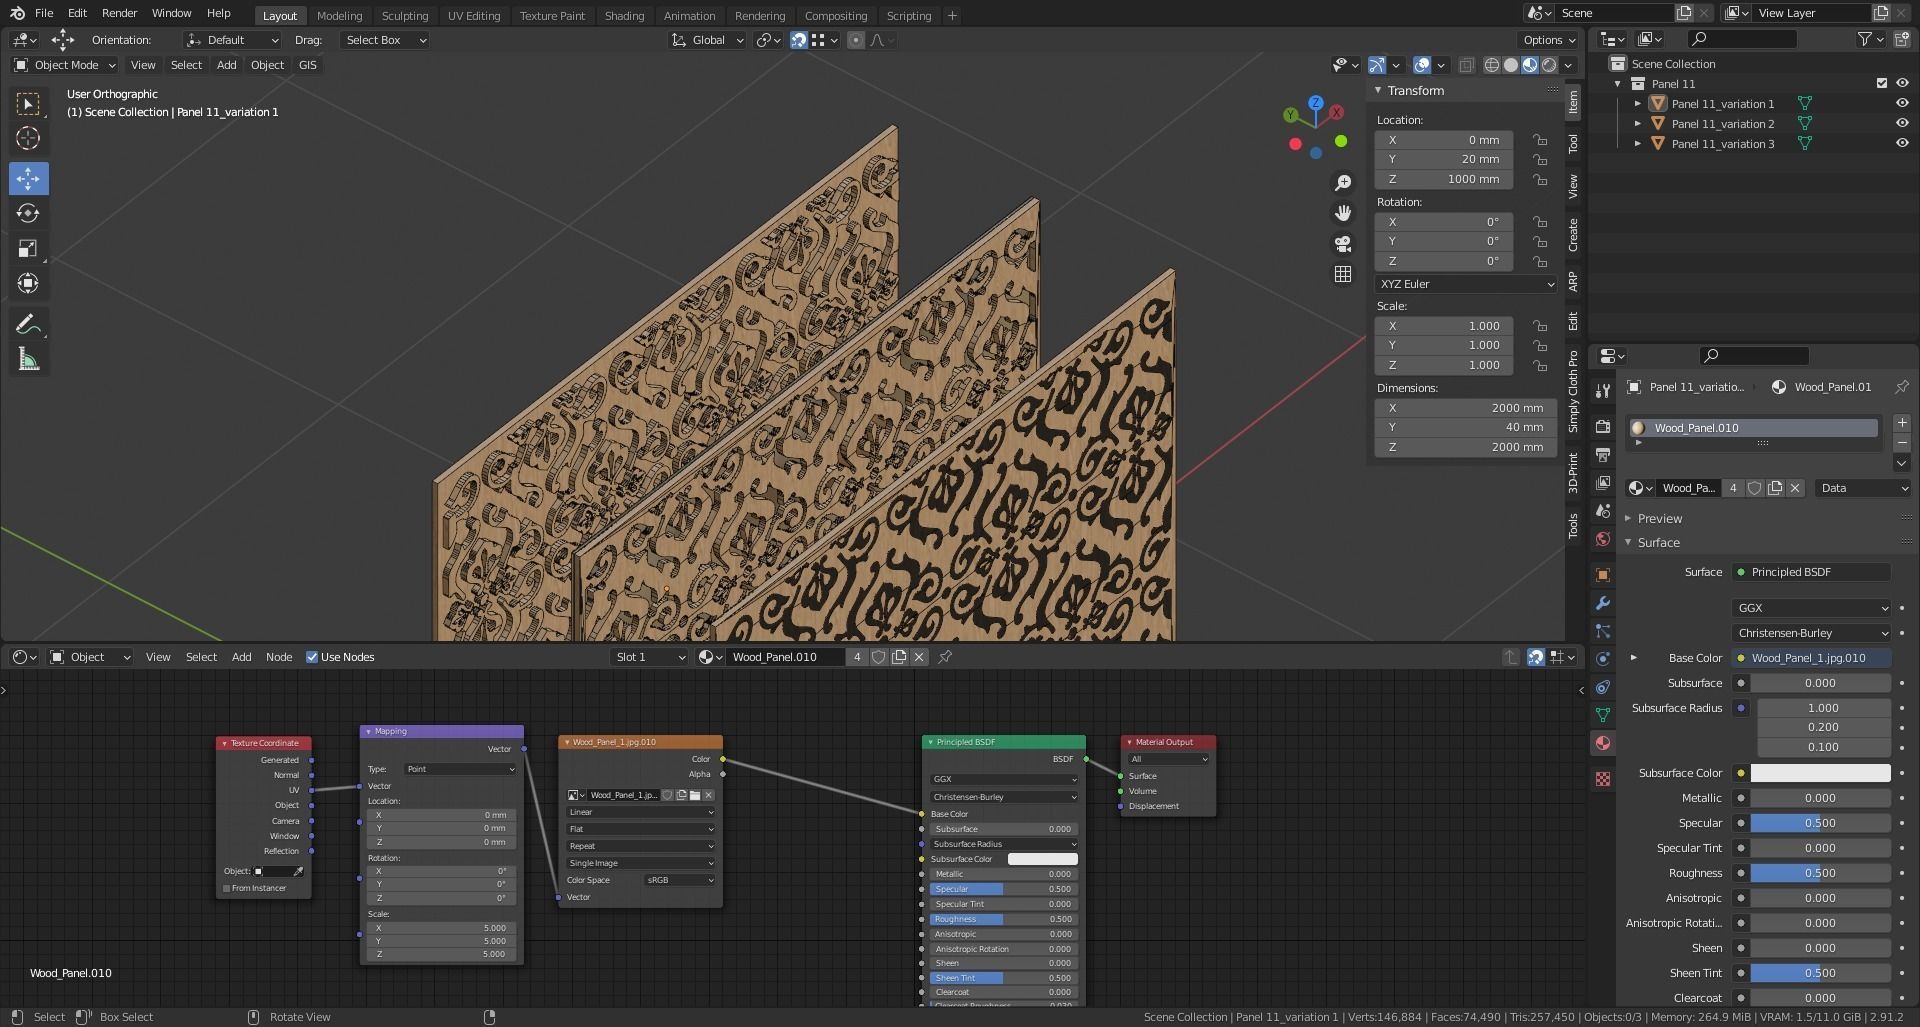Click the zoom viewport magnifier icon

[x=1343, y=183]
